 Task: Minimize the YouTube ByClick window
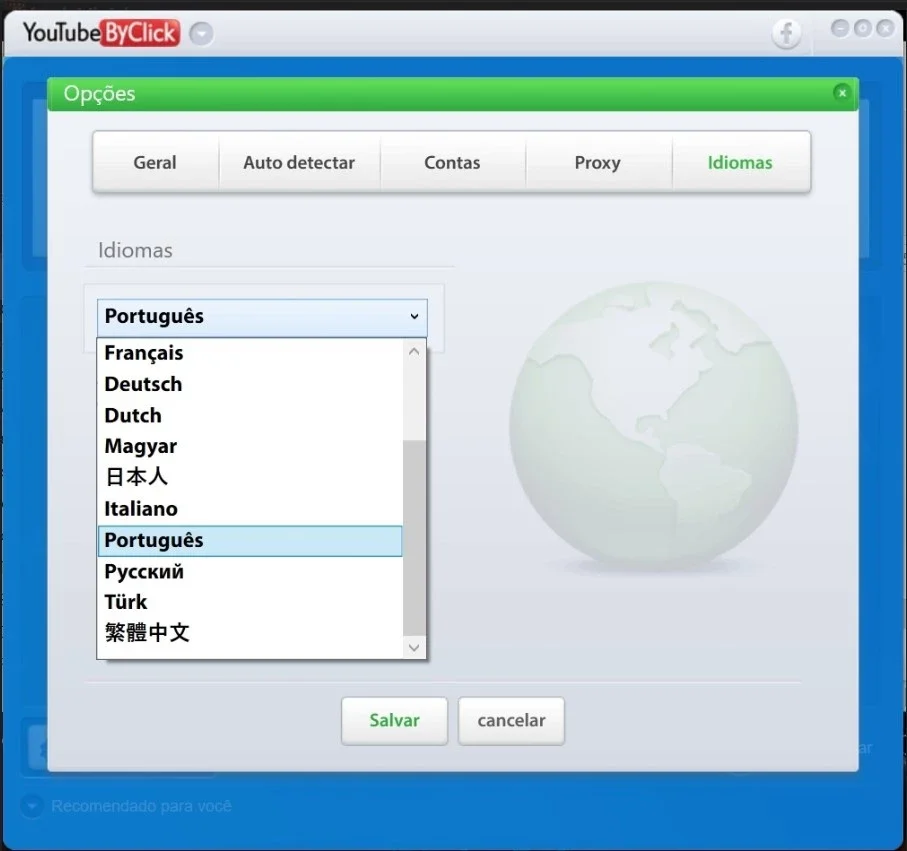(x=839, y=28)
